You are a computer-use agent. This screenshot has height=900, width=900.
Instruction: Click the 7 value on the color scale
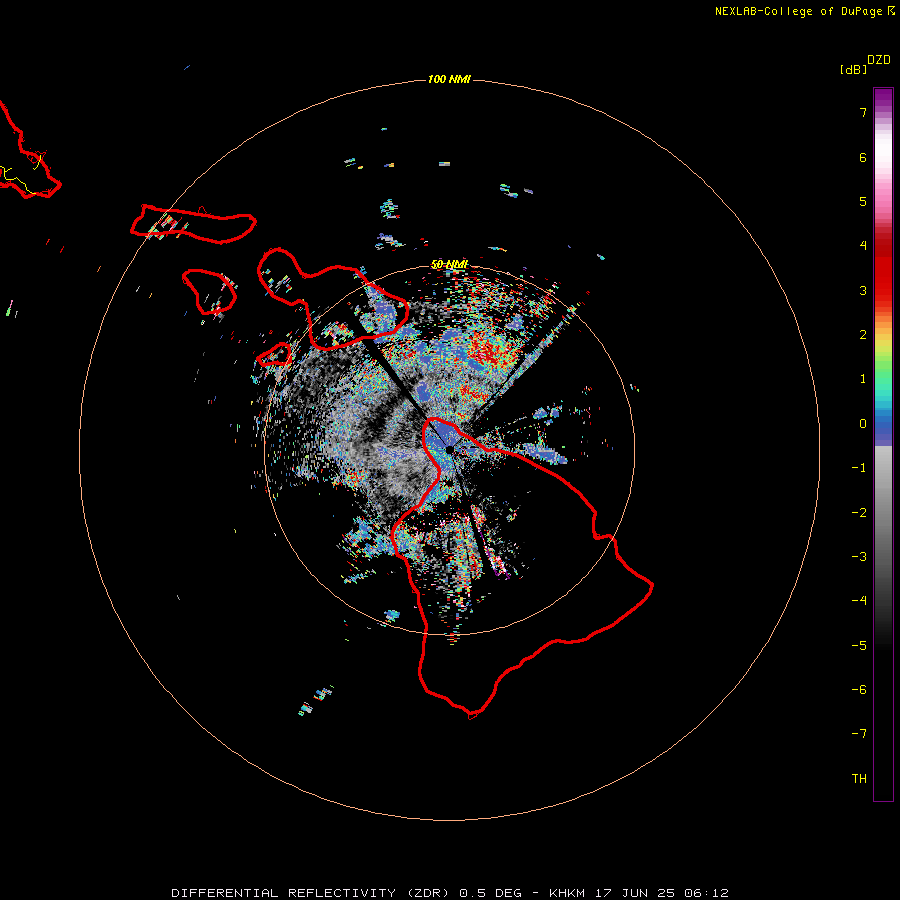pos(863,112)
